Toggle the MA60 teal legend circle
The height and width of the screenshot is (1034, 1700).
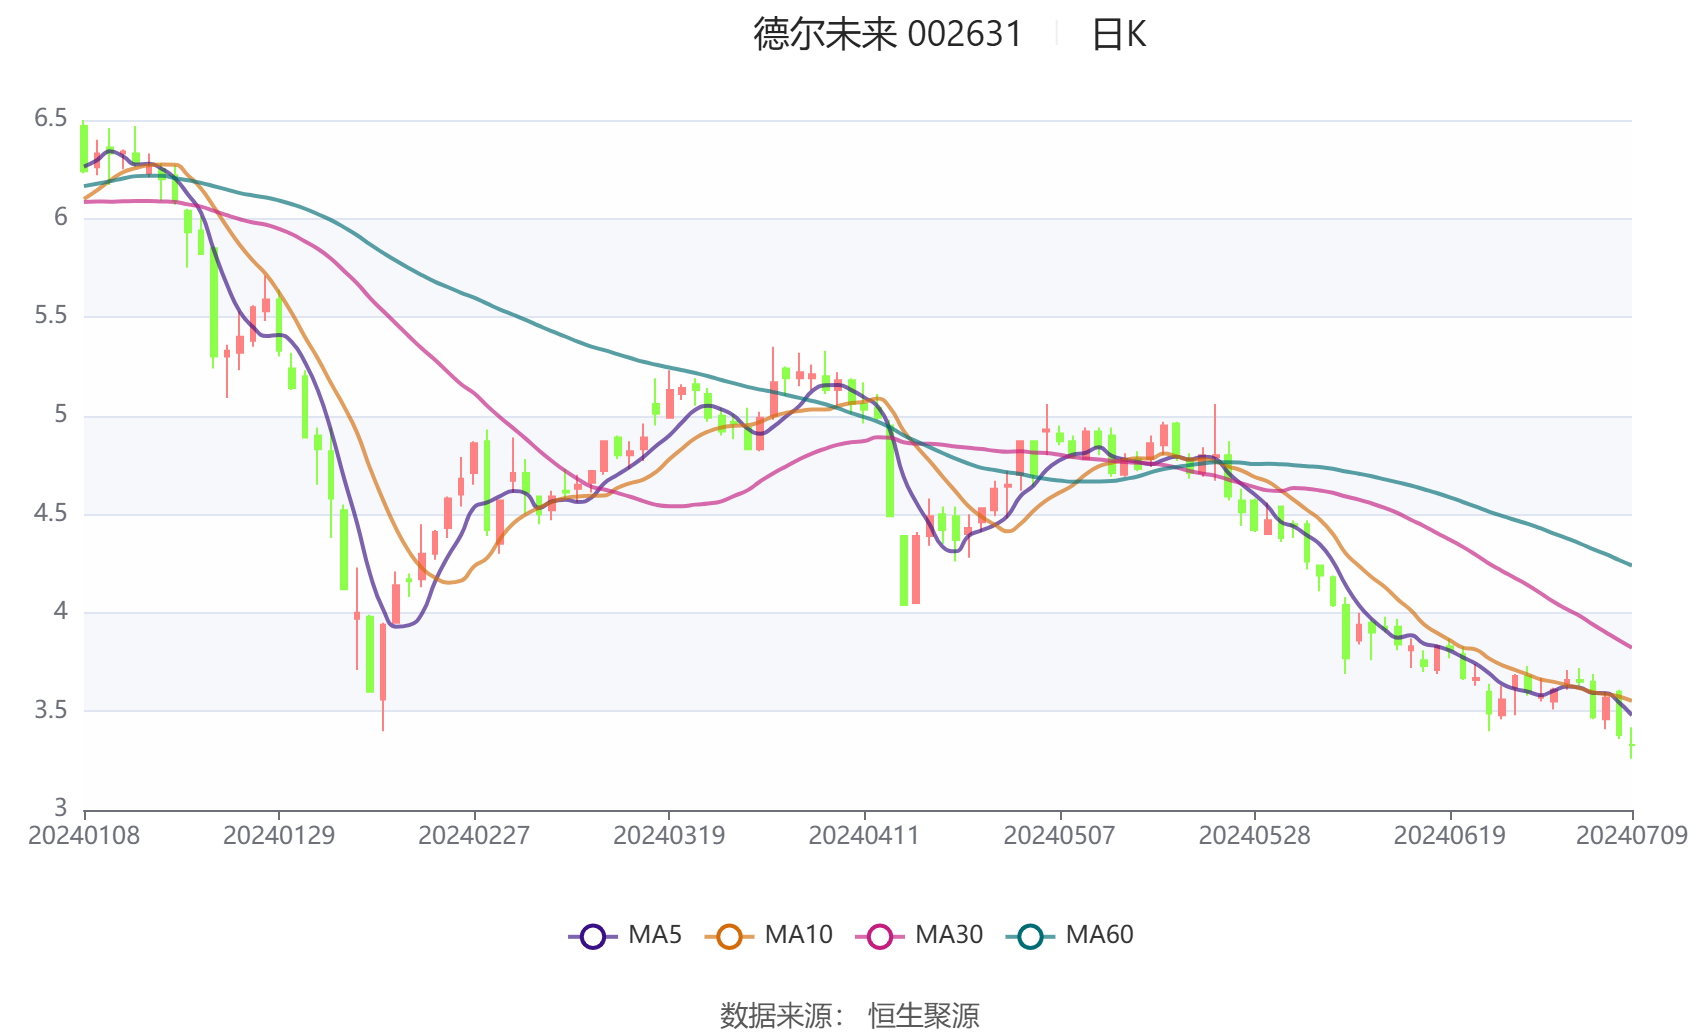[1030, 936]
